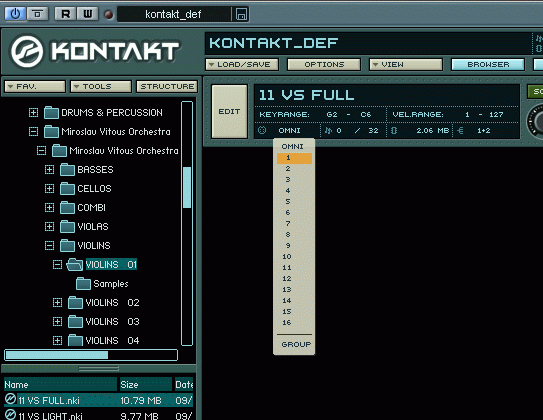543x420 pixels.
Task: Click the MIDI connector icon beside OMNI
Action: coord(262,131)
